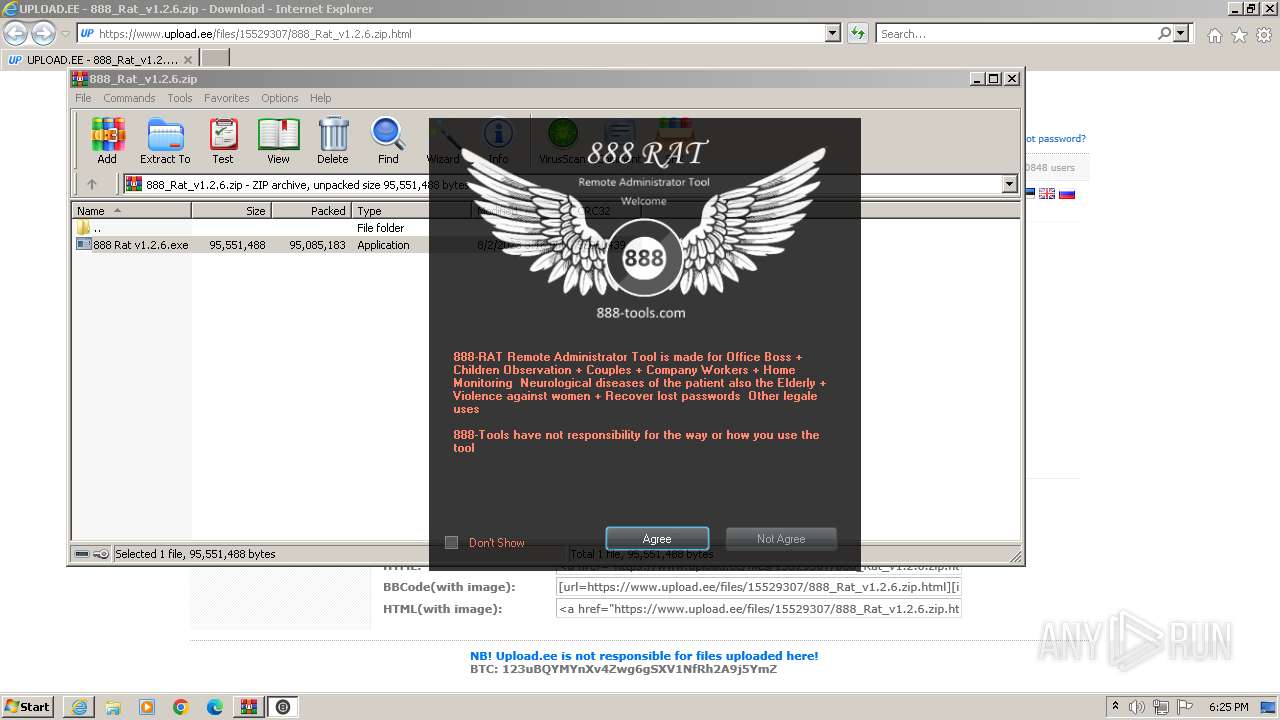Open a new blank IE tab

[215, 60]
